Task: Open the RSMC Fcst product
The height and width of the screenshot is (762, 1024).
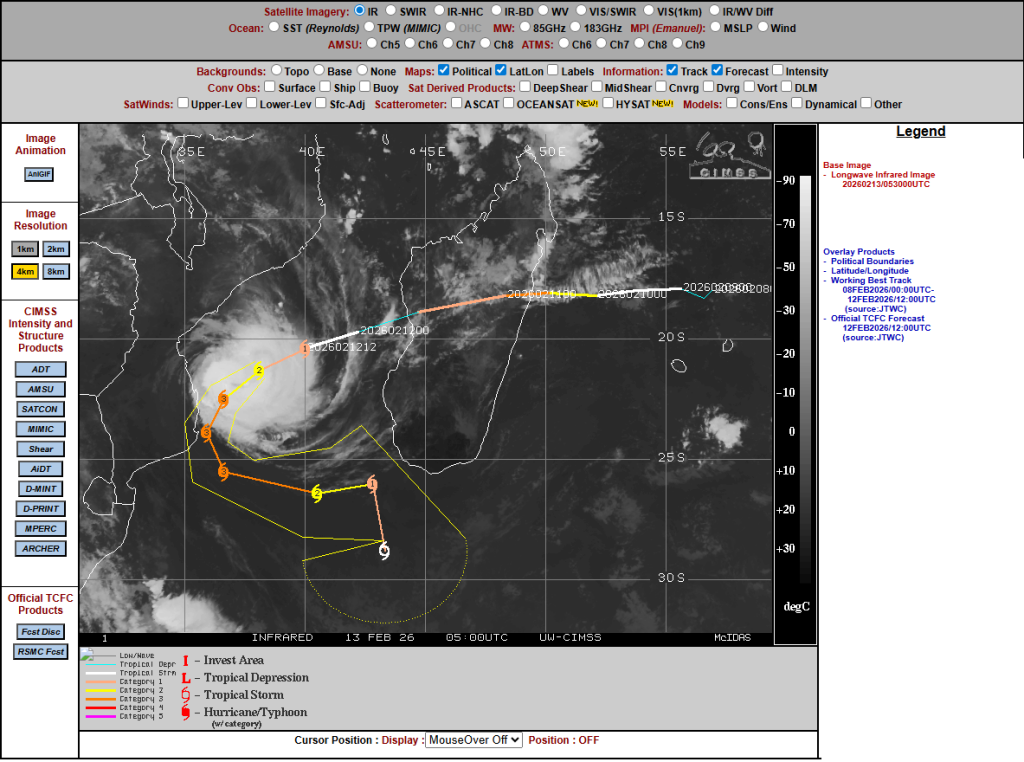Action: coord(40,651)
